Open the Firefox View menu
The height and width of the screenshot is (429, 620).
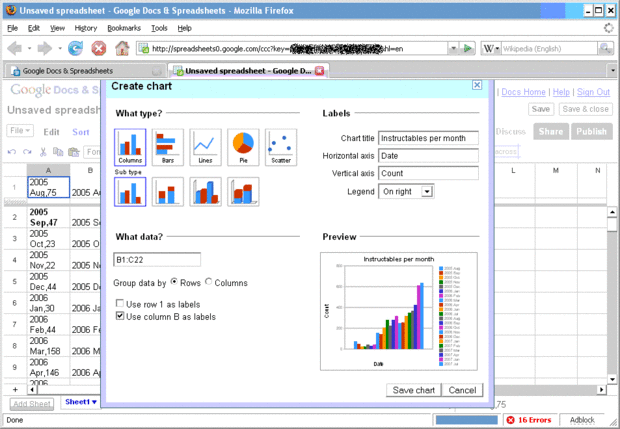coord(57,28)
